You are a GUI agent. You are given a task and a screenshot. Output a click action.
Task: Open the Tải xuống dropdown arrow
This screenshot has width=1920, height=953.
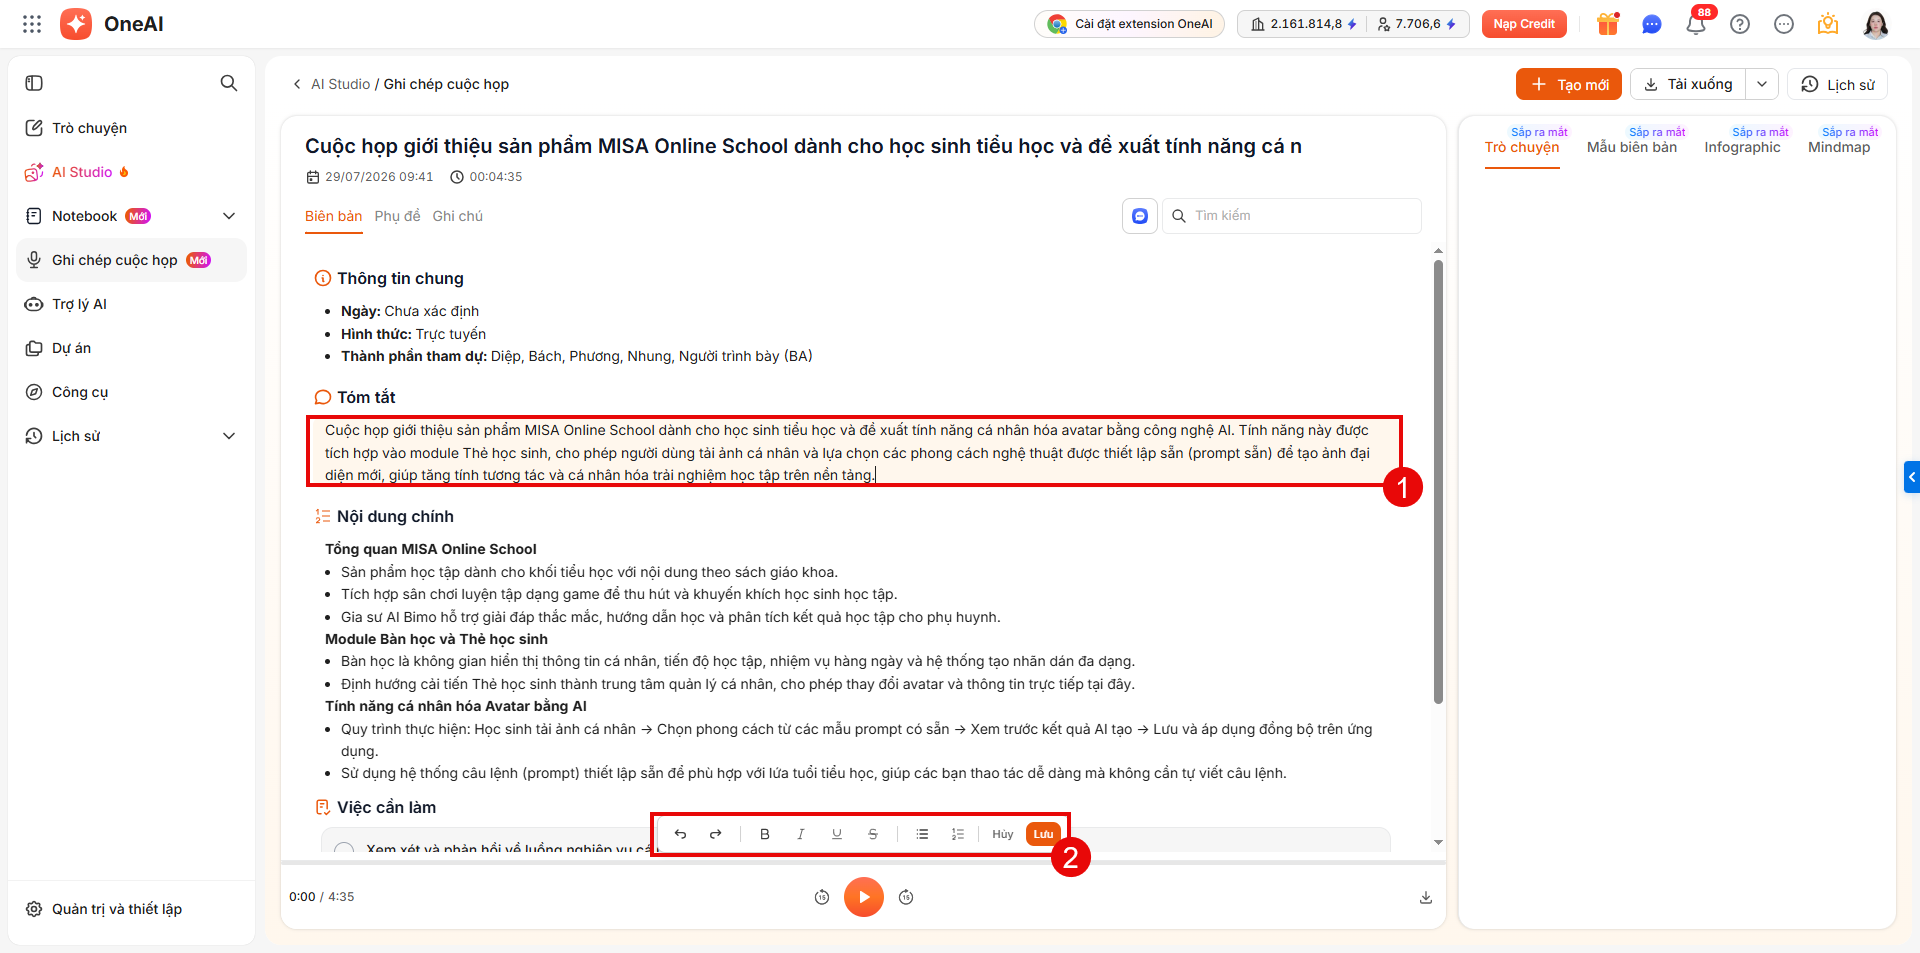pyautogui.click(x=1762, y=84)
